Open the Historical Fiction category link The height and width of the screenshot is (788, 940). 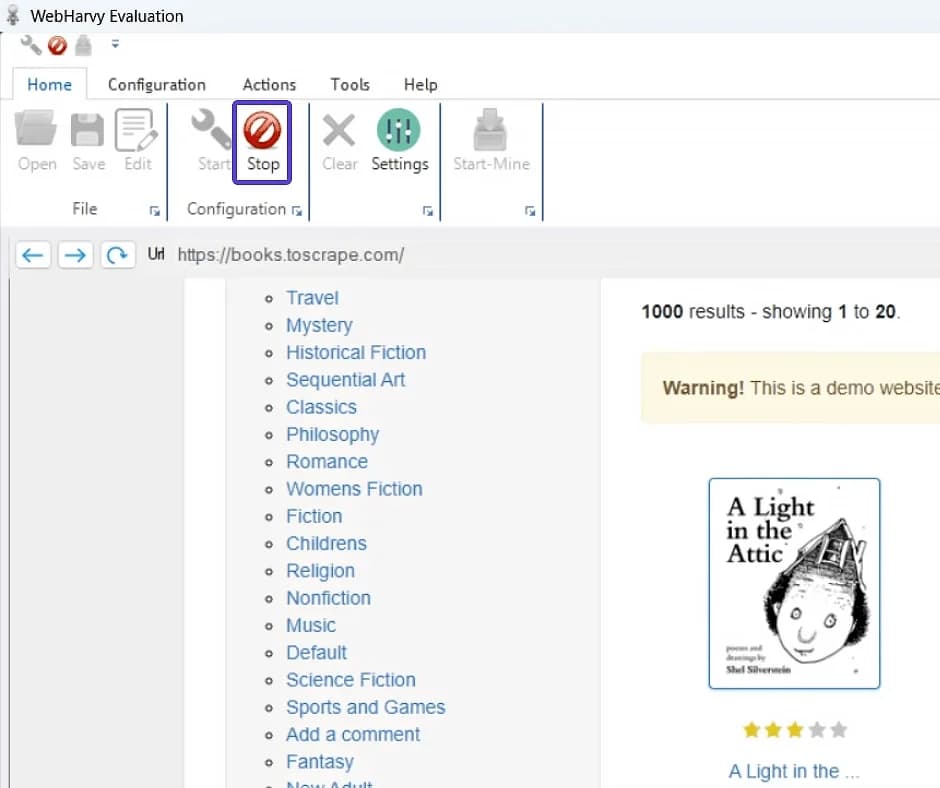click(x=356, y=353)
